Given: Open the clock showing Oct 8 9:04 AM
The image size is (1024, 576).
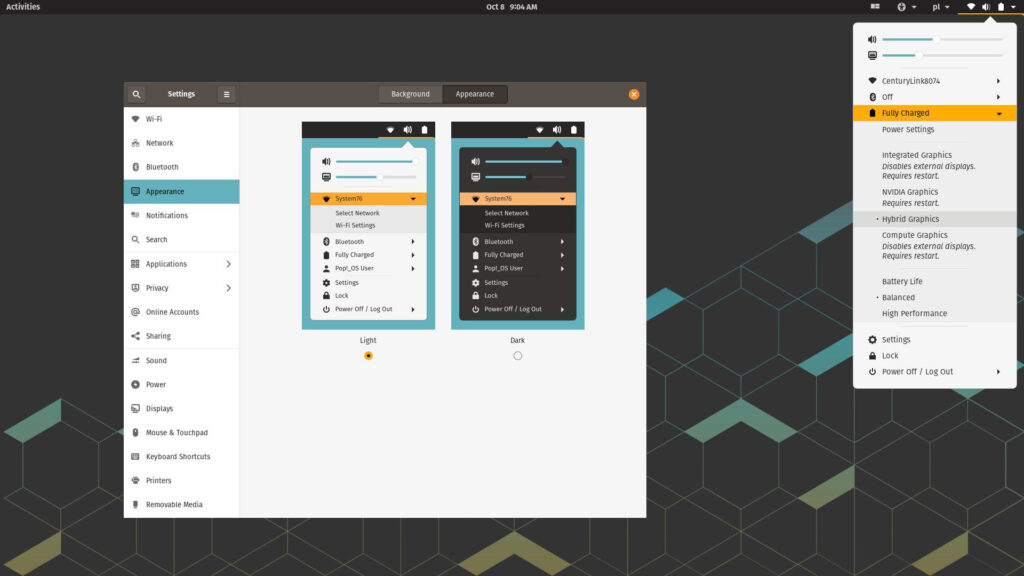Looking at the screenshot, I should click(512, 7).
